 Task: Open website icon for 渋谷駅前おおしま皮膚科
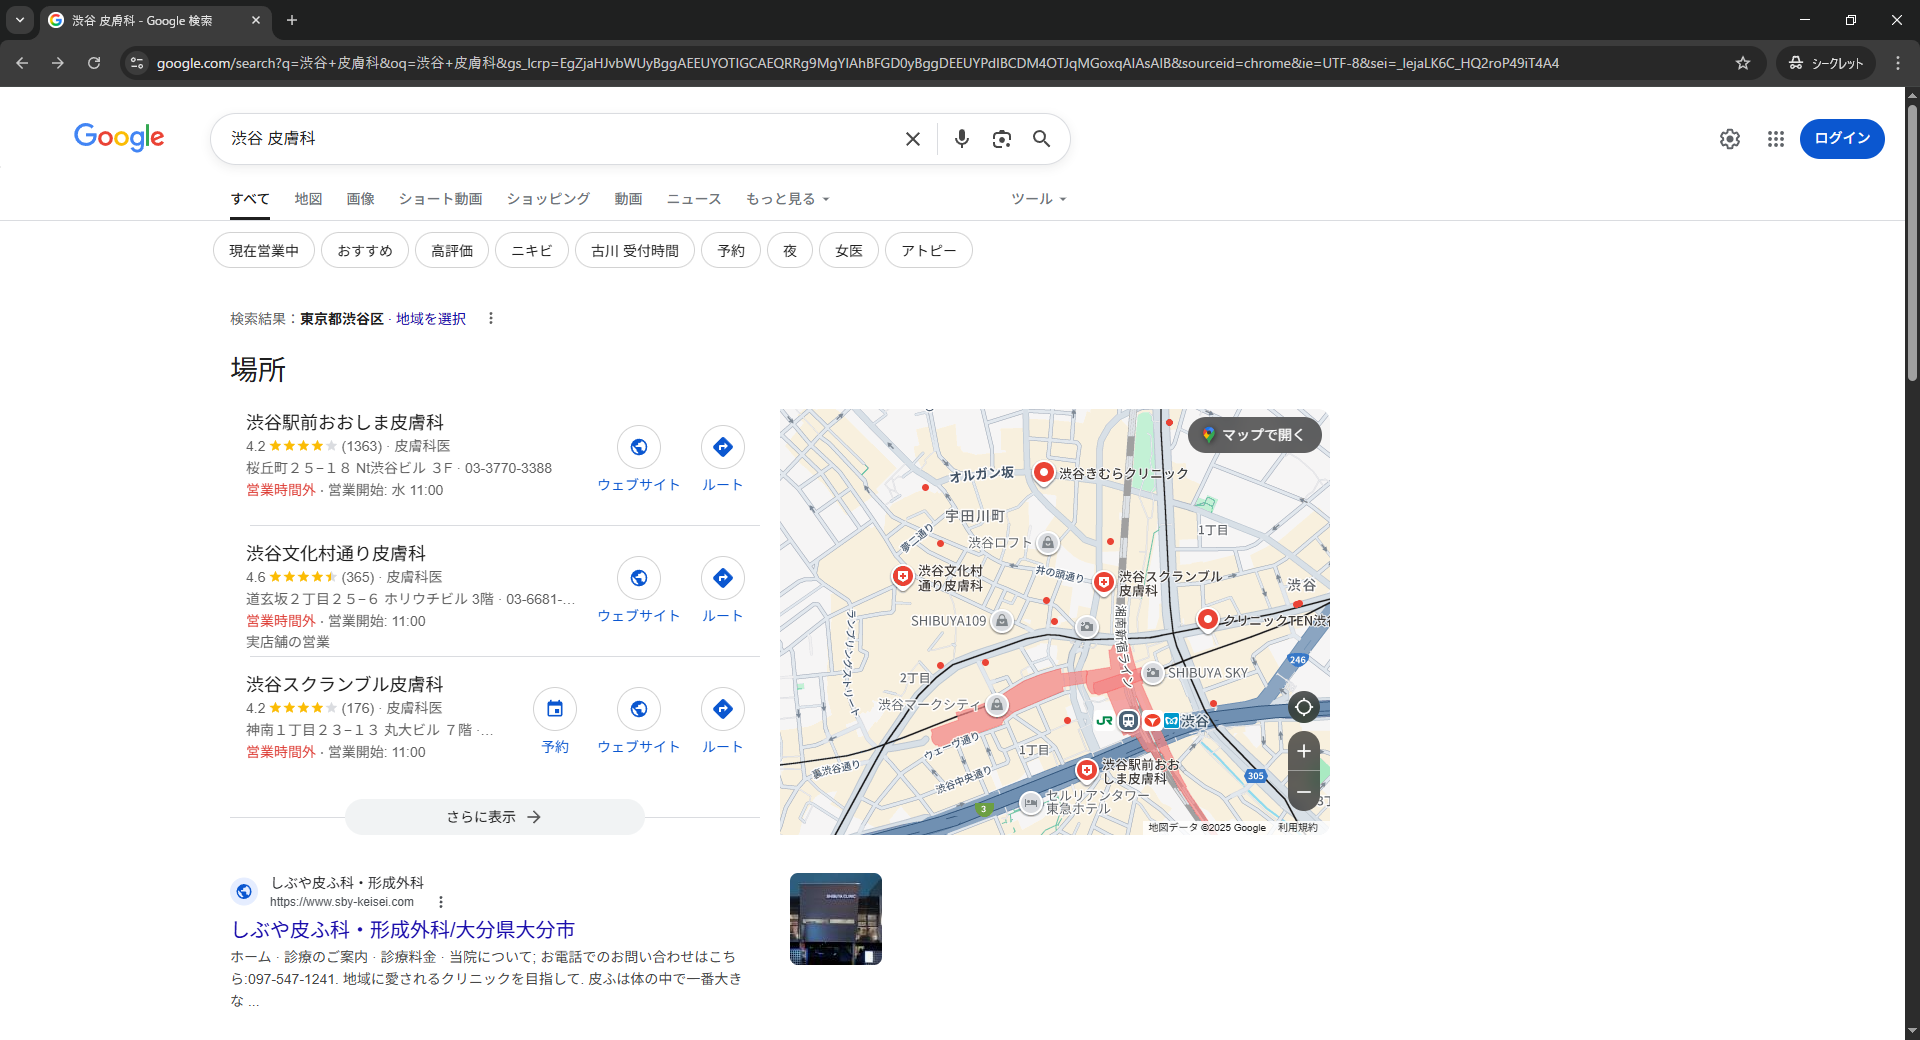point(639,447)
